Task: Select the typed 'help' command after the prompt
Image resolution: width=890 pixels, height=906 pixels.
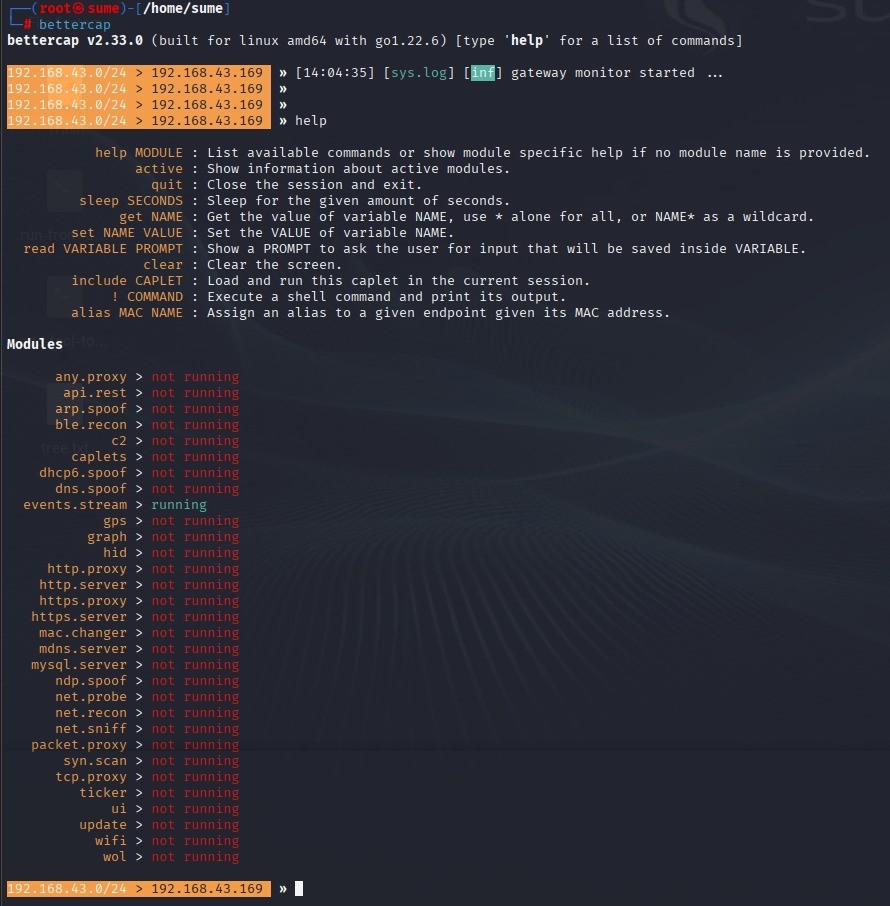Action: 311,121
